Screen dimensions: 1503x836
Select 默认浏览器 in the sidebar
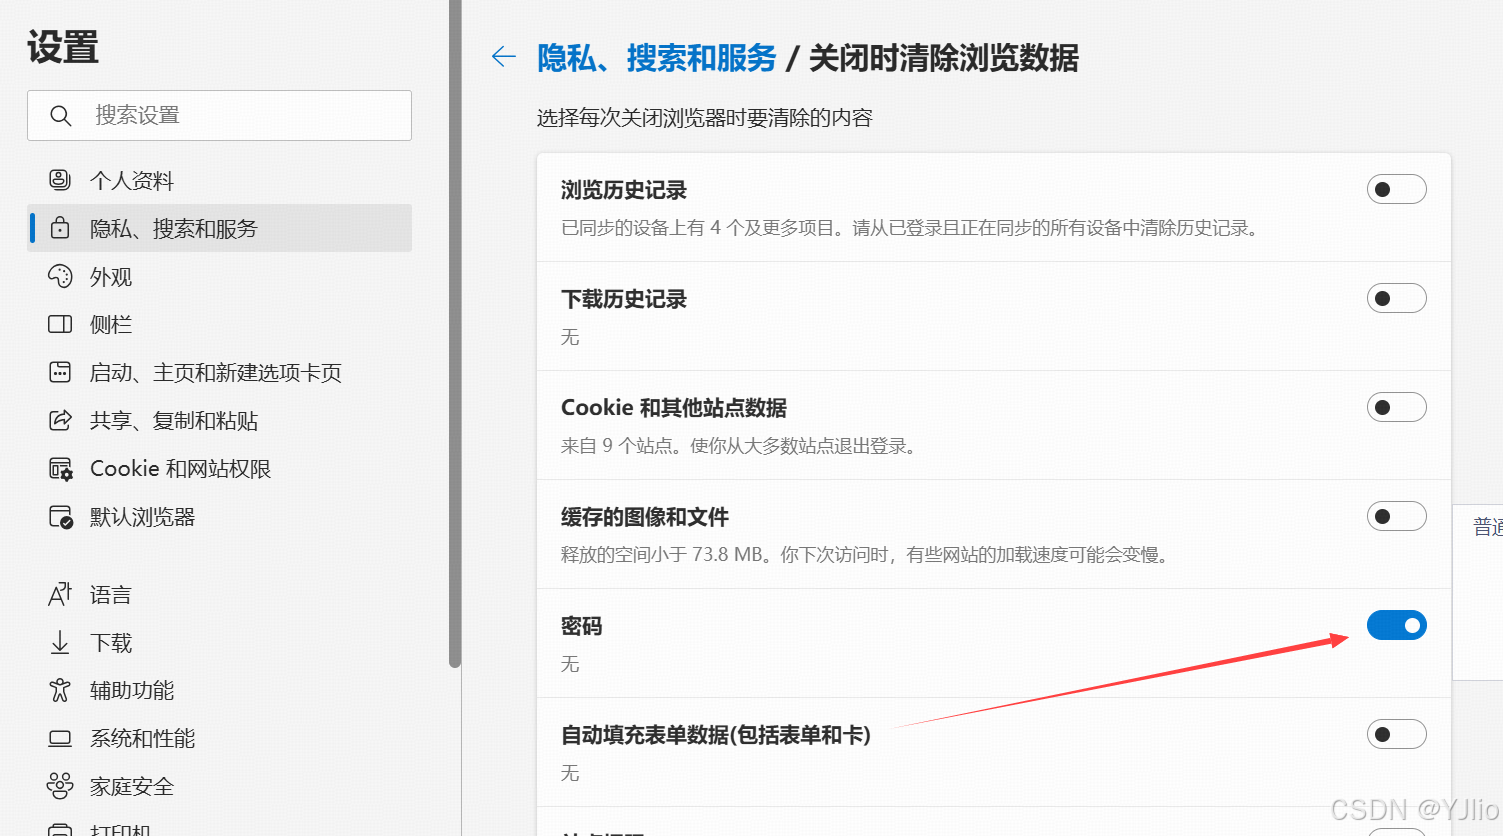pyautogui.click(x=219, y=517)
